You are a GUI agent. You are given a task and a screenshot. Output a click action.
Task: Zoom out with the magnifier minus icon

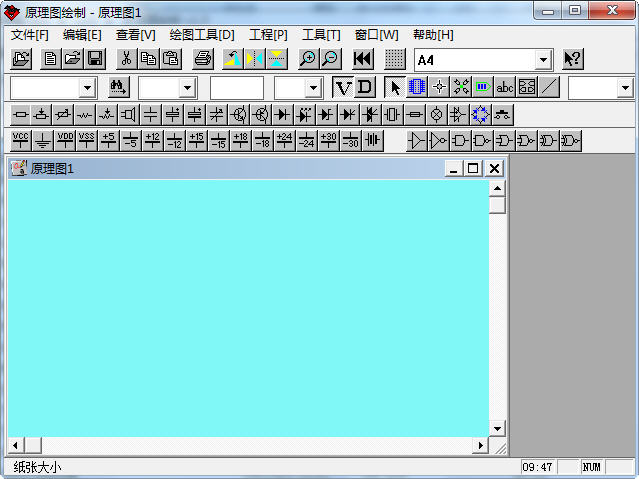(331, 59)
